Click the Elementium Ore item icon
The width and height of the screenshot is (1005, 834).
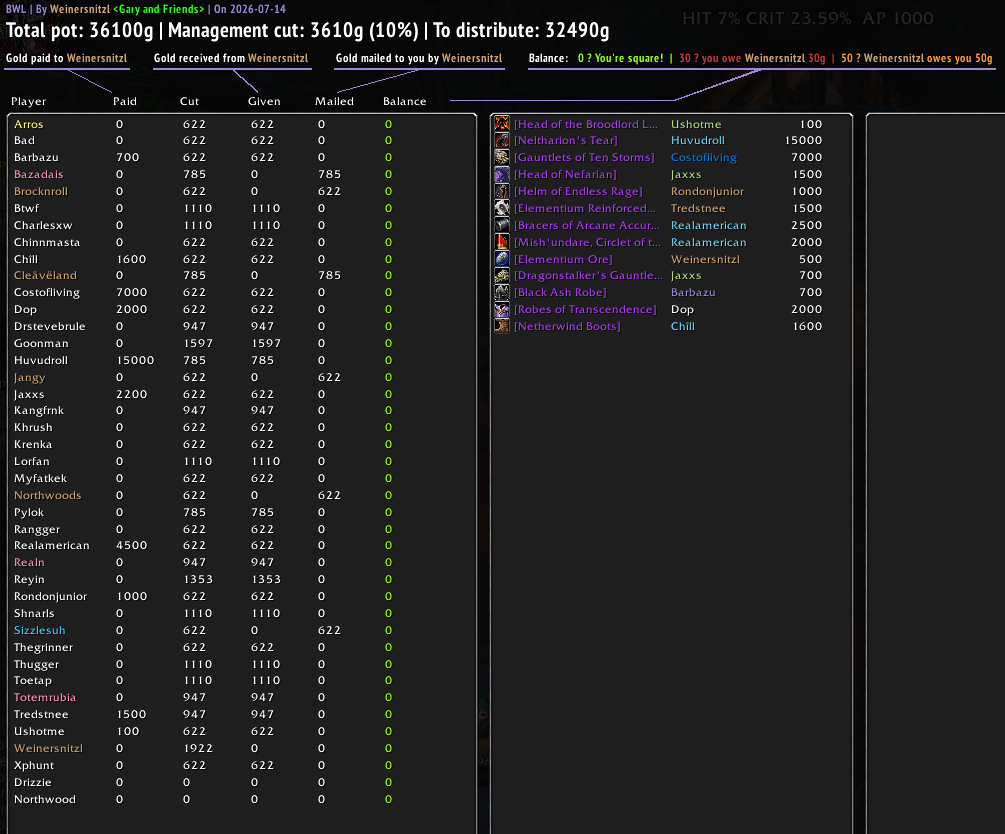click(502, 259)
